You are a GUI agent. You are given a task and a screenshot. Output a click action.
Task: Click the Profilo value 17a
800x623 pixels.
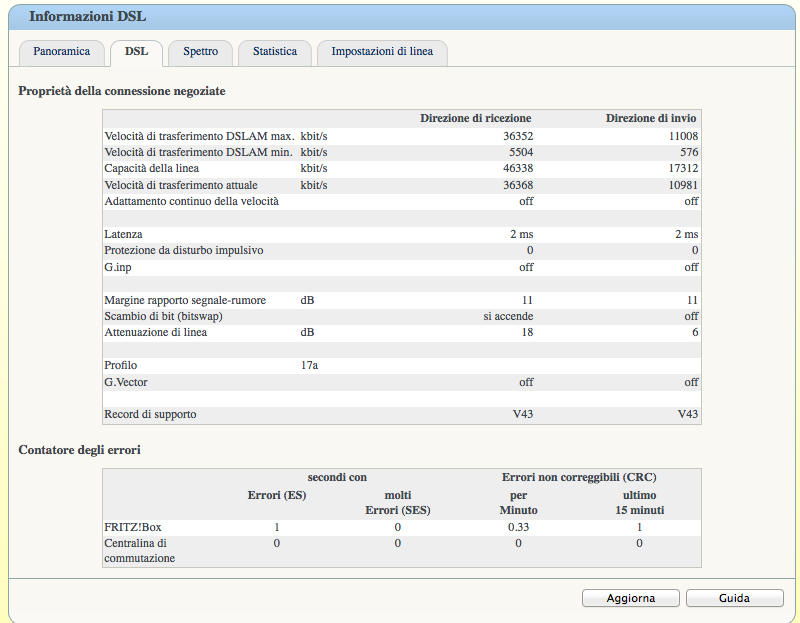click(309, 365)
